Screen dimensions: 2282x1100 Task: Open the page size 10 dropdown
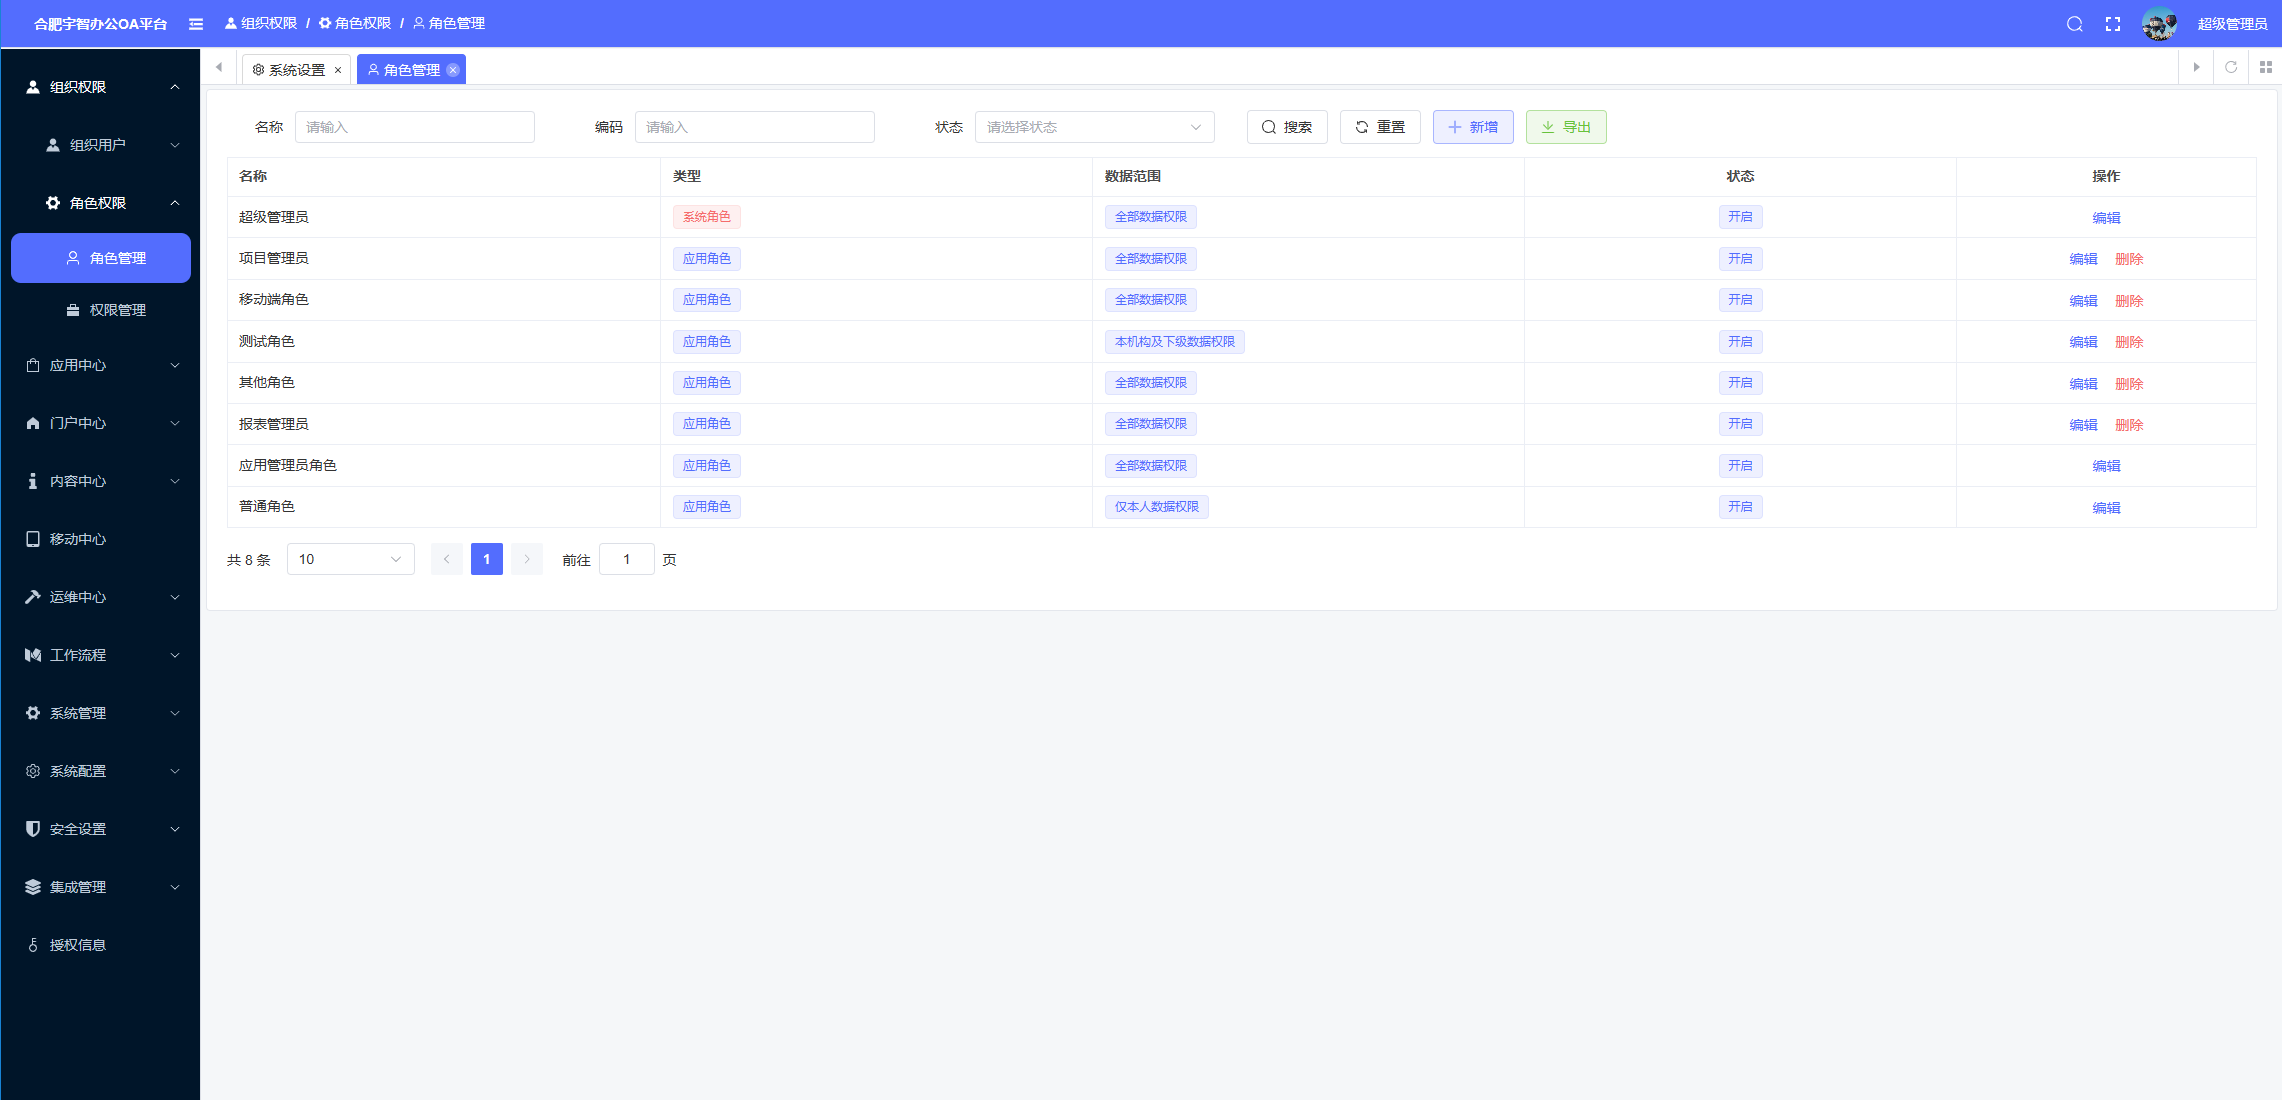click(351, 559)
